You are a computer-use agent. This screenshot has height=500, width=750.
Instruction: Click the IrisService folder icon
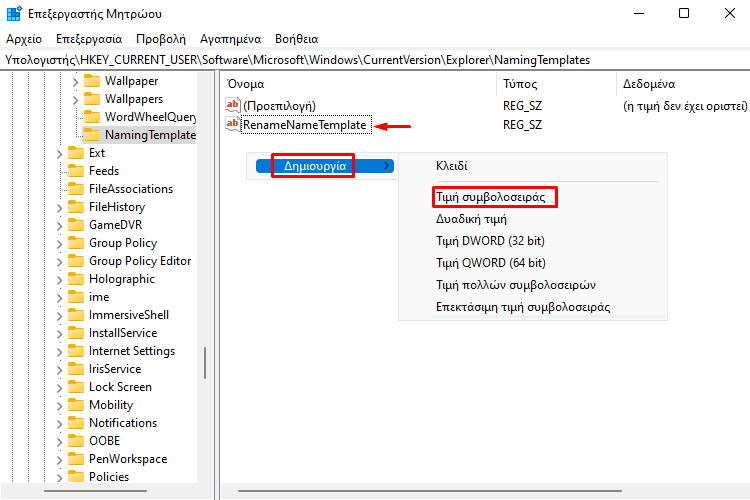click(76, 368)
